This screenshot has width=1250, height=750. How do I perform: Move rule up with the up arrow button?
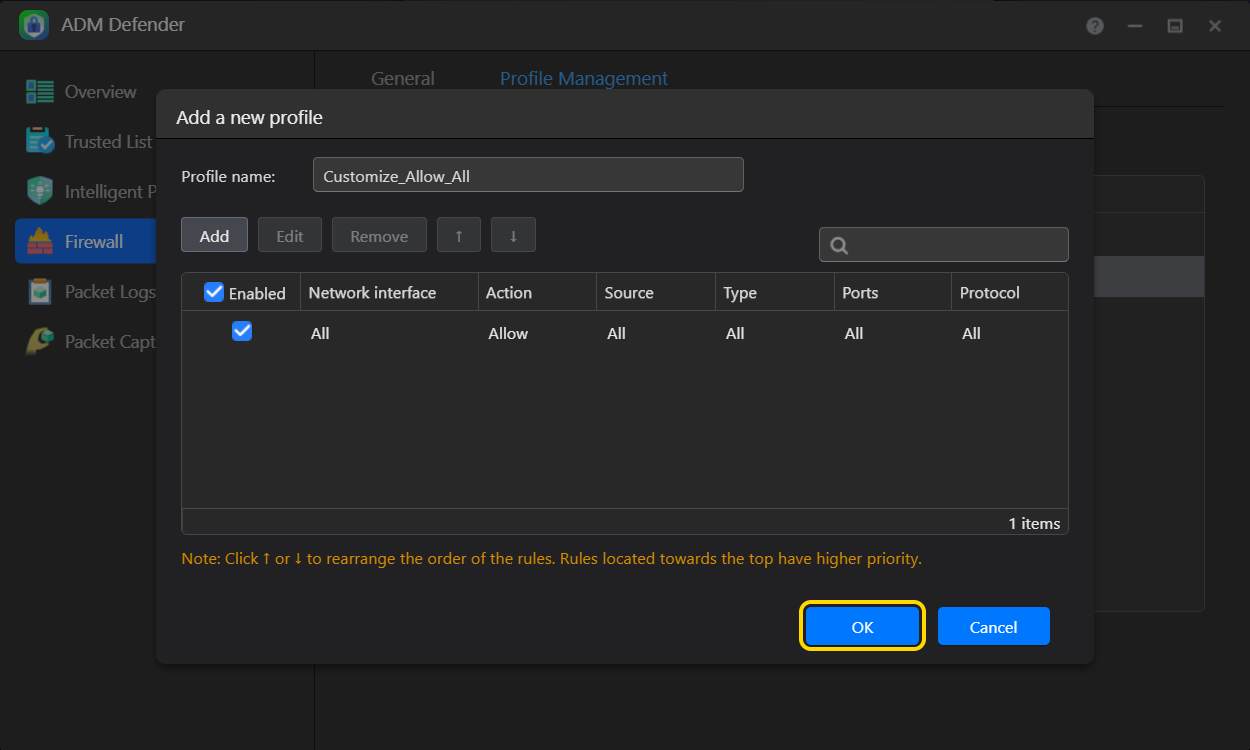point(459,235)
